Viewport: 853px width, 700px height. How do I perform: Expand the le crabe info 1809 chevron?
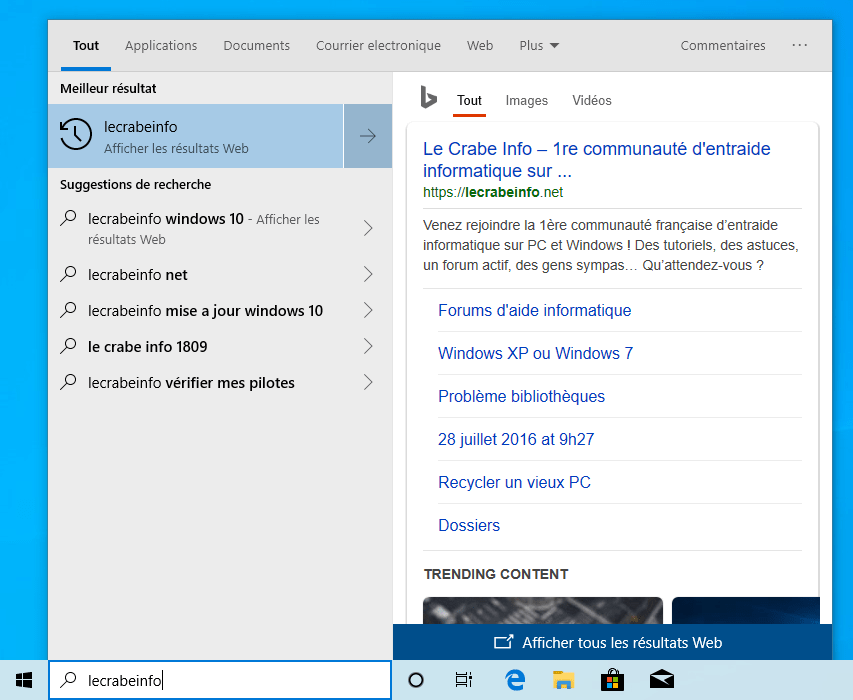click(x=368, y=346)
